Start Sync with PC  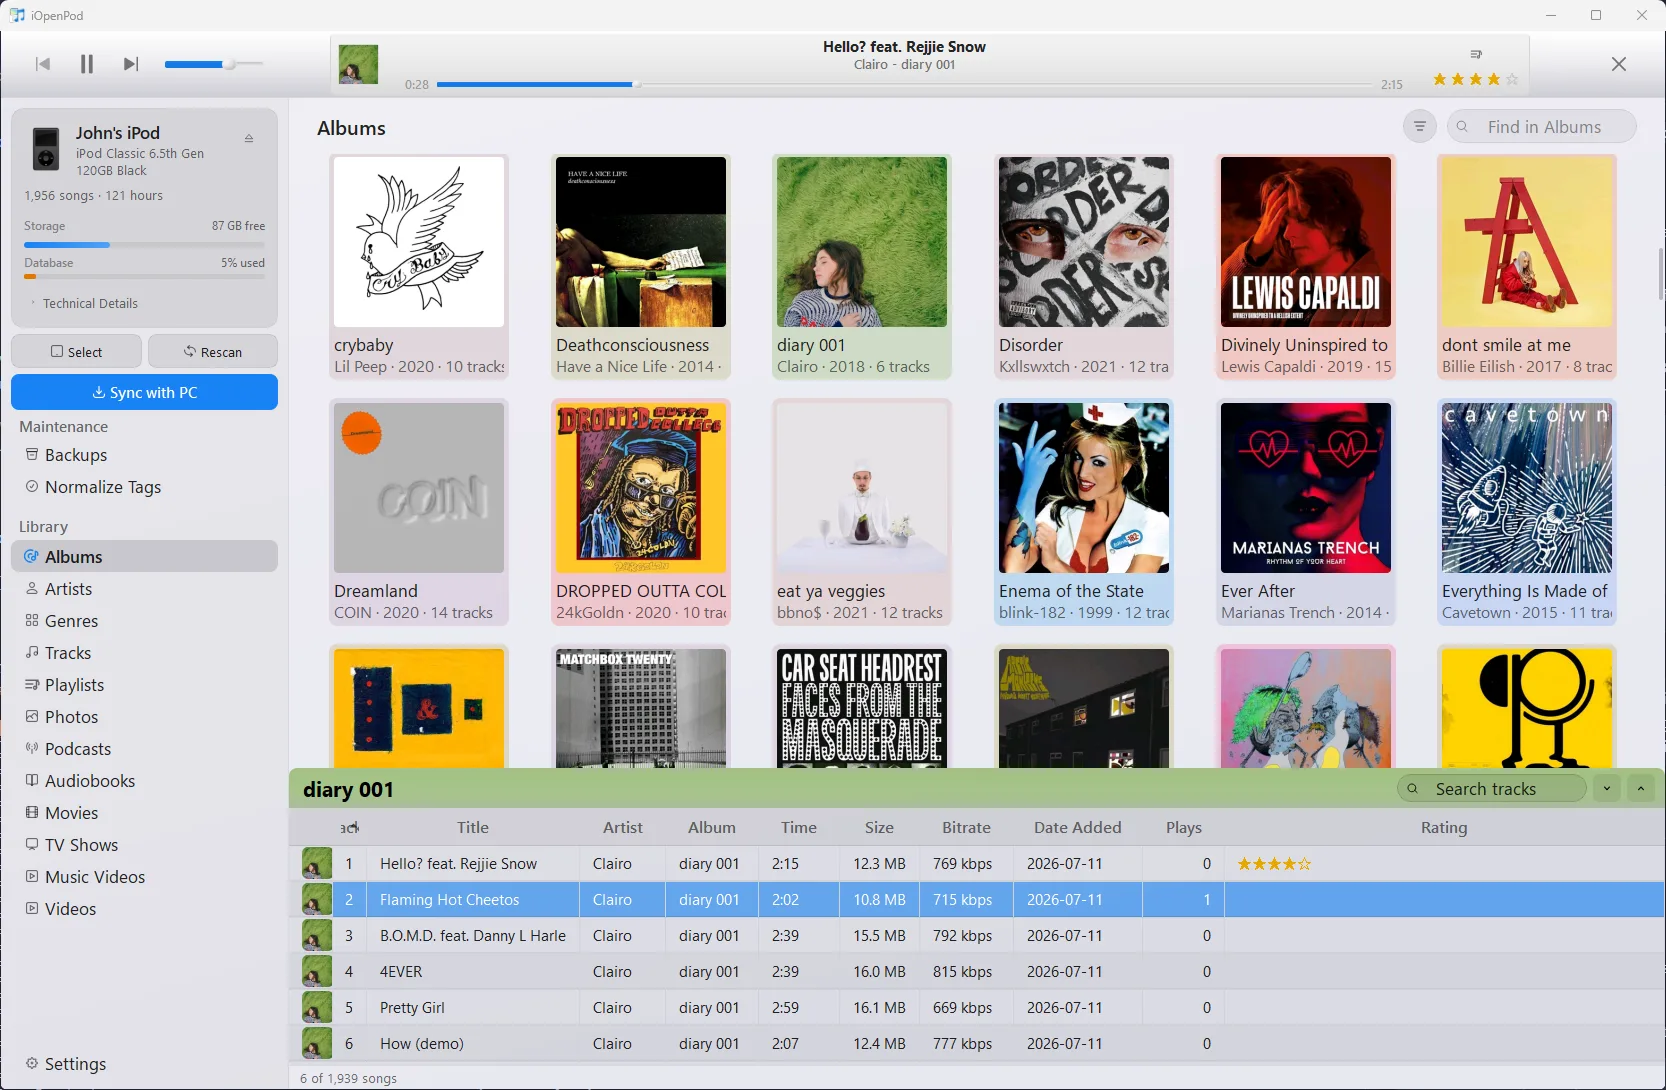[144, 392]
